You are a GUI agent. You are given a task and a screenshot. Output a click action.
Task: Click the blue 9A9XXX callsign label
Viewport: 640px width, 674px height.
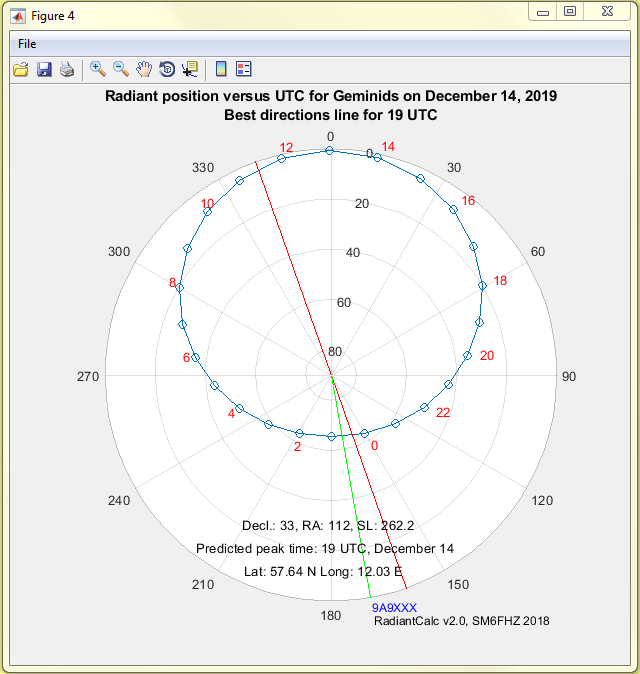click(394, 608)
